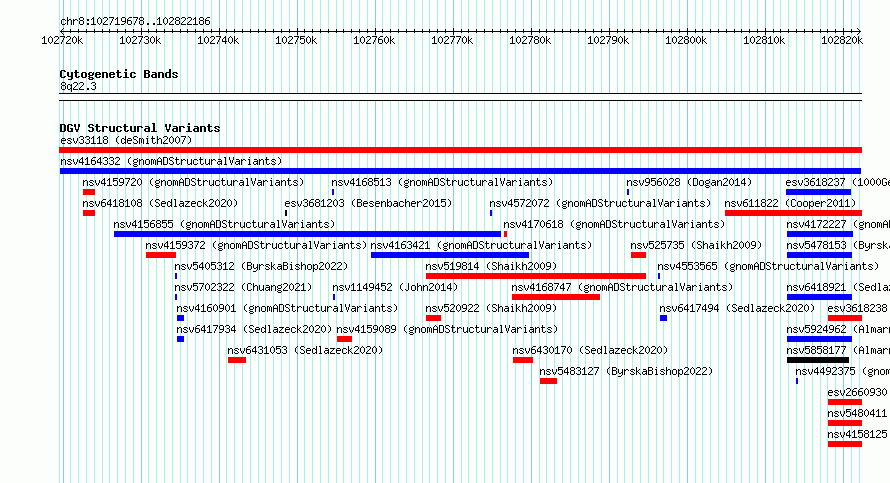Open variant nsv4159372 details
This screenshot has width=890, height=483.
(x=256, y=245)
